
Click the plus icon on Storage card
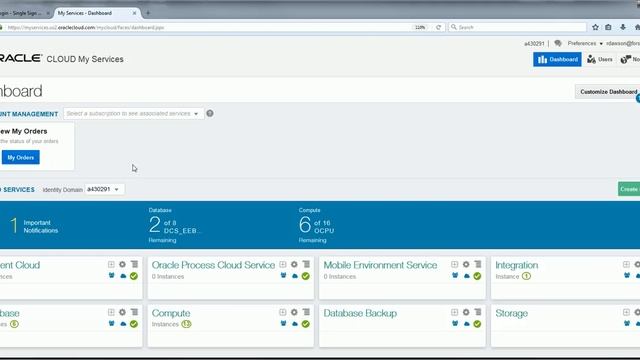click(626, 312)
